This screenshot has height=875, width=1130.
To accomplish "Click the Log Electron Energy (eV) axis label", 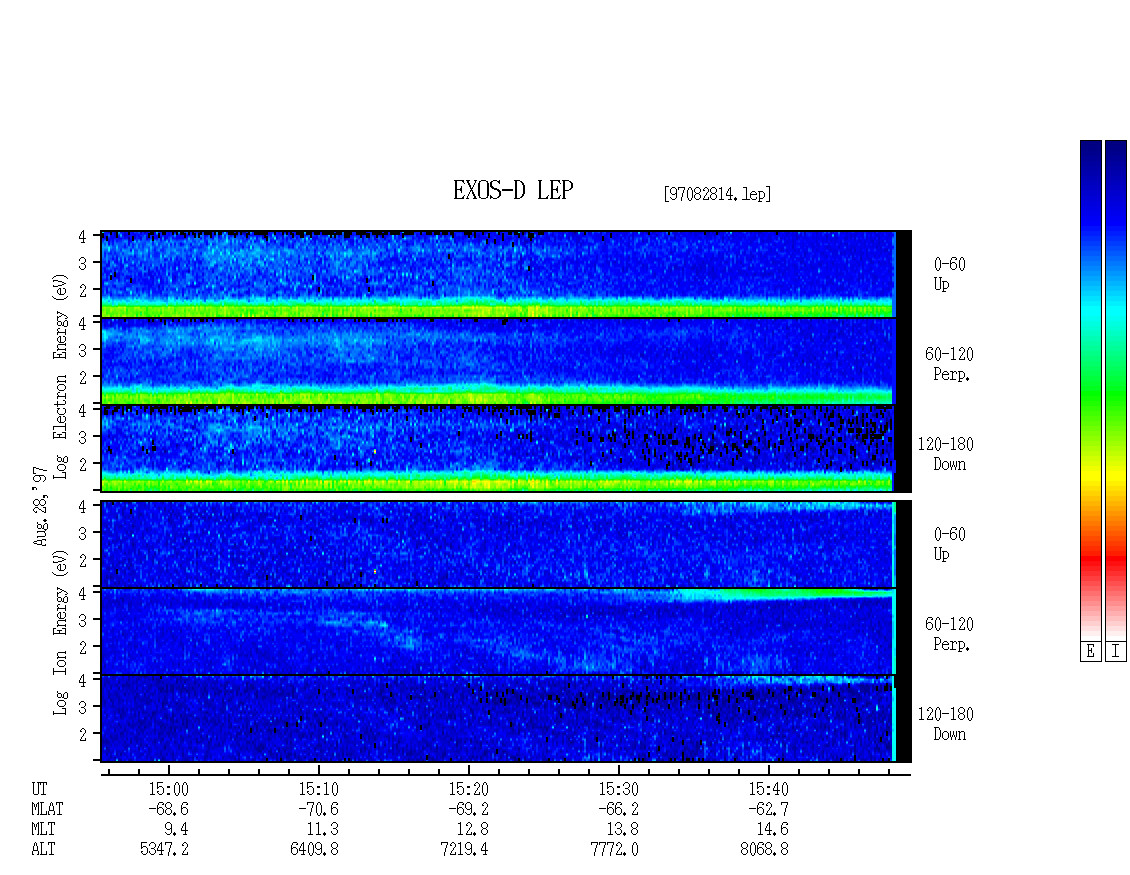I will point(60,376).
